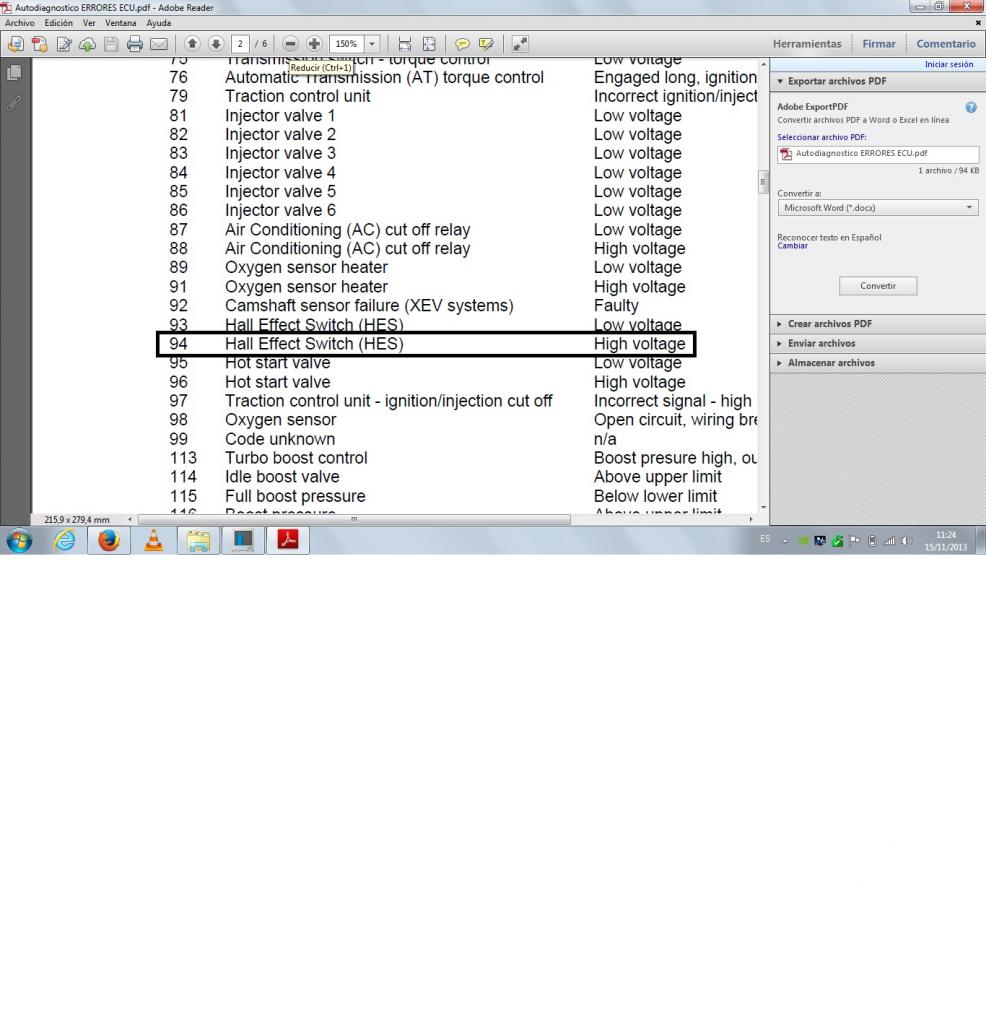Zoom in using the plus button
The width and height of the screenshot is (986, 1024).
pyautogui.click(x=313, y=44)
